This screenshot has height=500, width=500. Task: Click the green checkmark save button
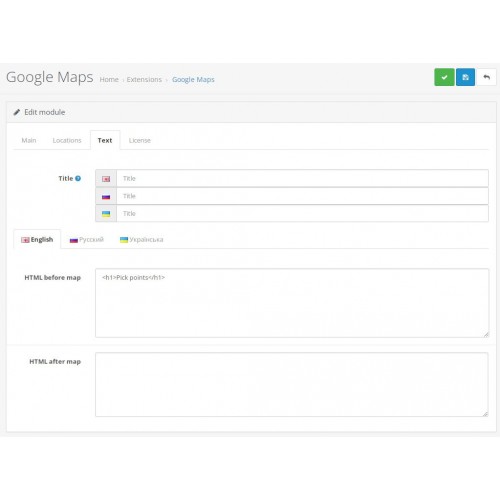pyautogui.click(x=444, y=77)
